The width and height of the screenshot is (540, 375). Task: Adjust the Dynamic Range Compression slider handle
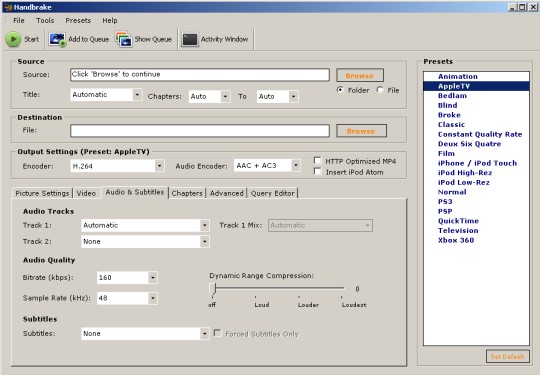[x=213, y=289]
